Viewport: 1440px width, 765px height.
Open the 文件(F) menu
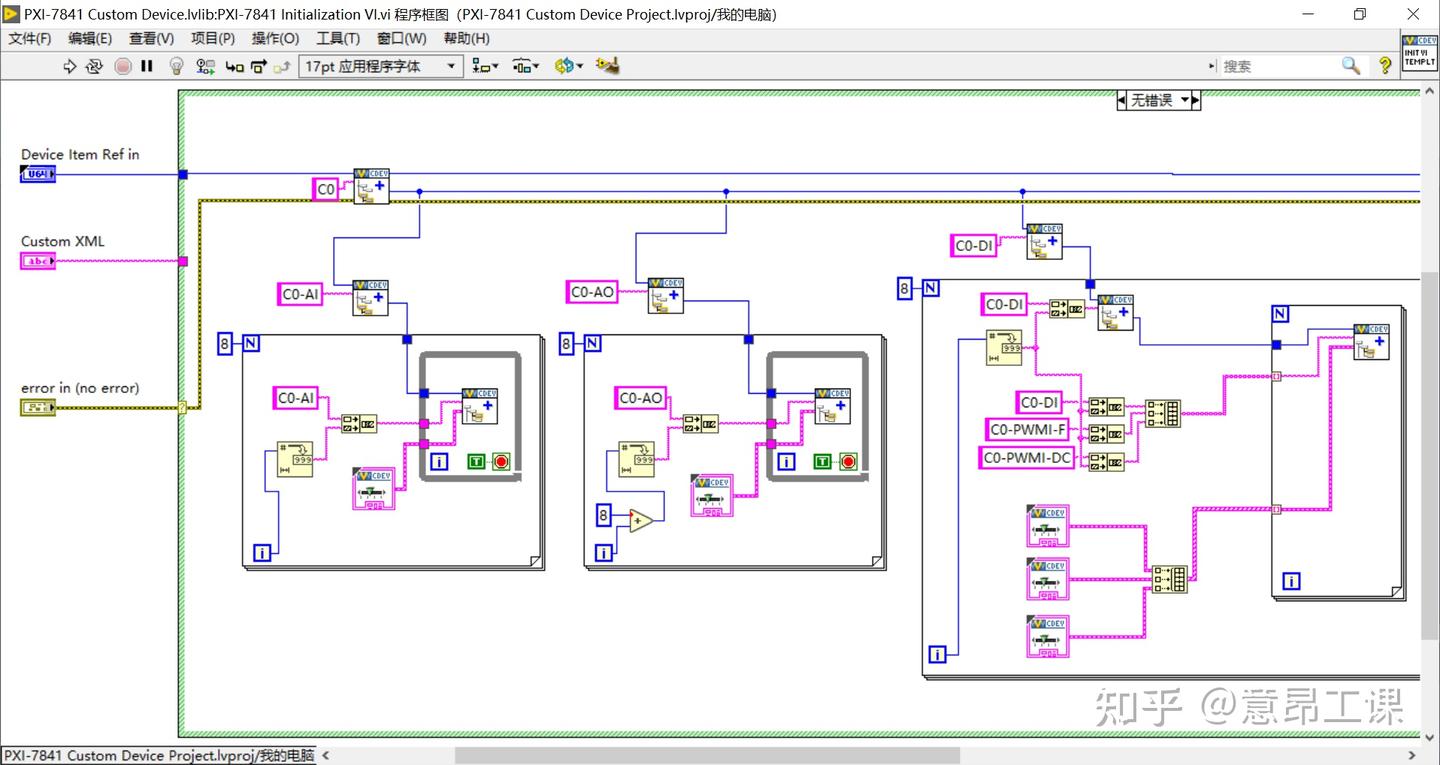pyautogui.click(x=30, y=38)
